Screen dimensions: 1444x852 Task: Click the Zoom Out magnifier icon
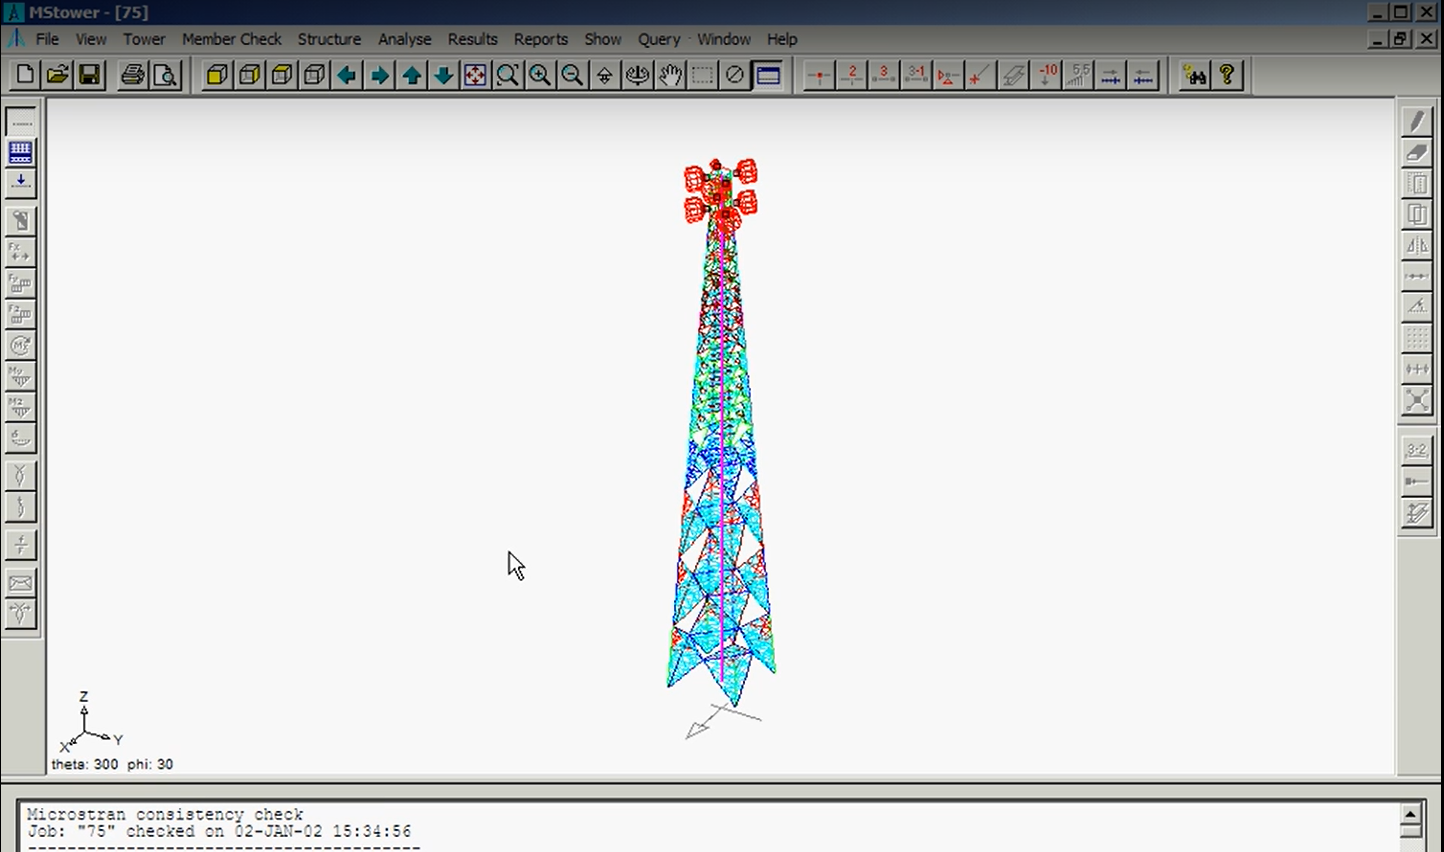point(572,75)
